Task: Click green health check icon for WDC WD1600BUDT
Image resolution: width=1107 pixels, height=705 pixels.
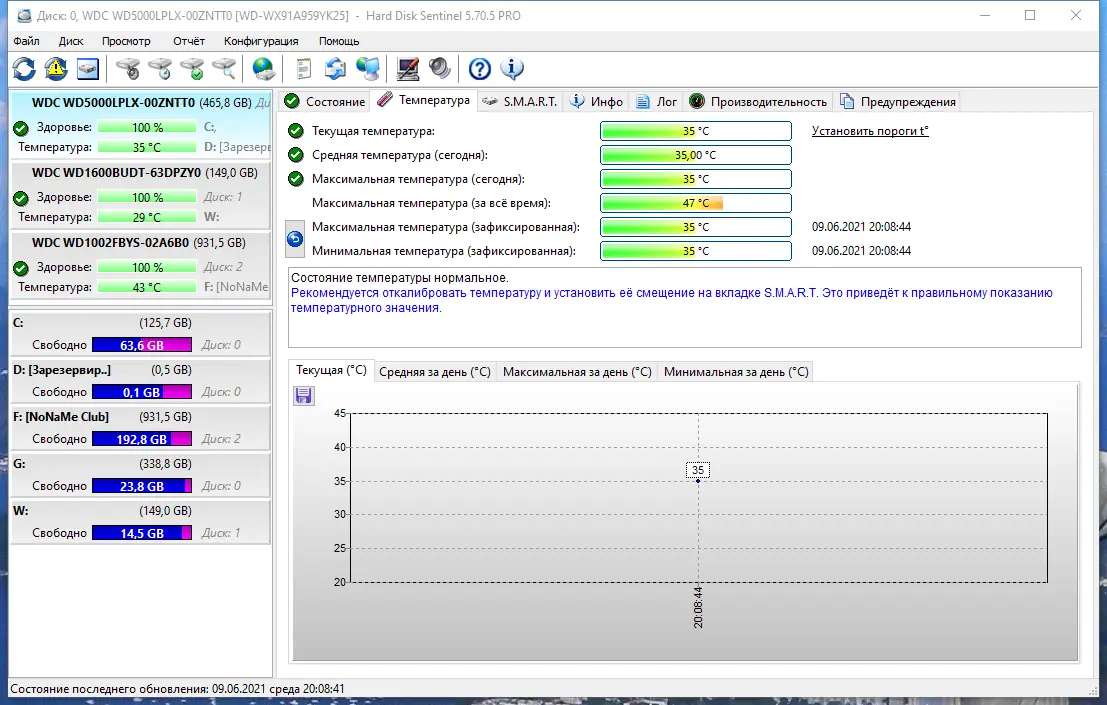Action: [21, 198]
